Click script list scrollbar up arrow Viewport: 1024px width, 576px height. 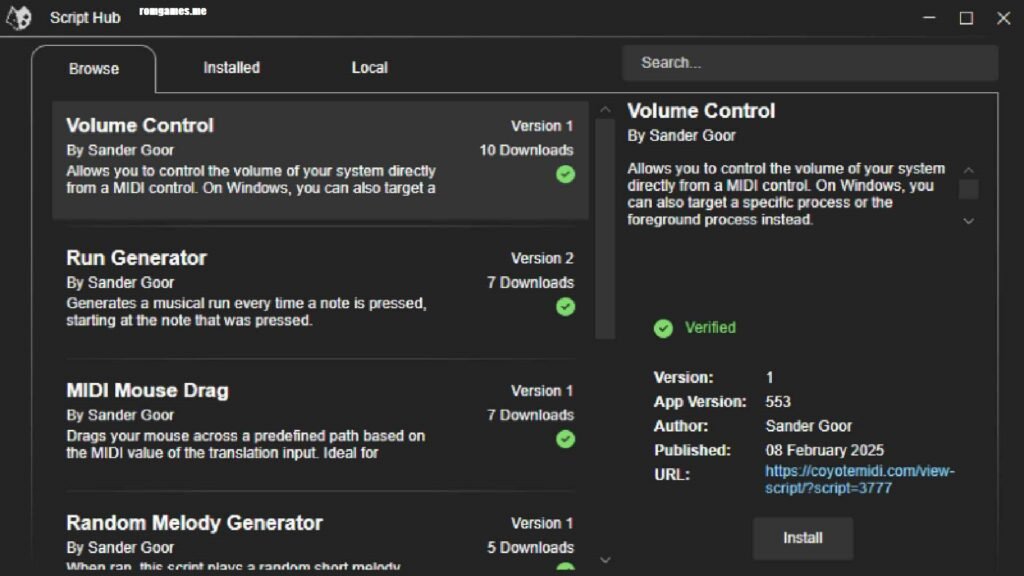point(605,109)
